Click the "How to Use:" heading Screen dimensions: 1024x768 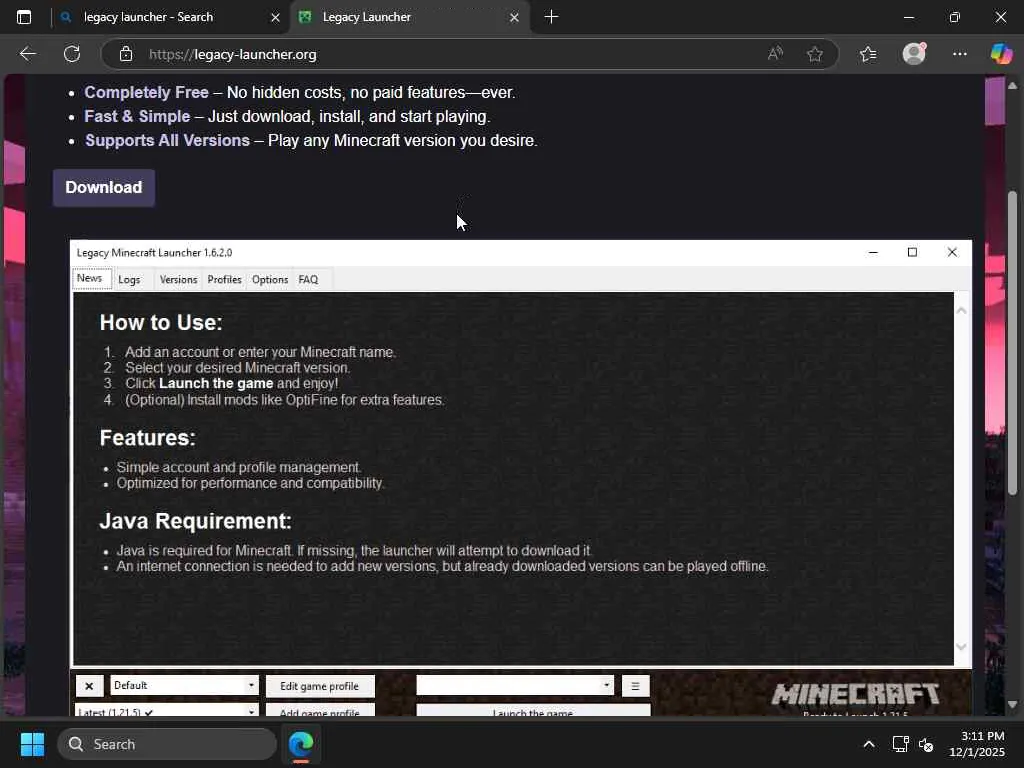point(161,323)
